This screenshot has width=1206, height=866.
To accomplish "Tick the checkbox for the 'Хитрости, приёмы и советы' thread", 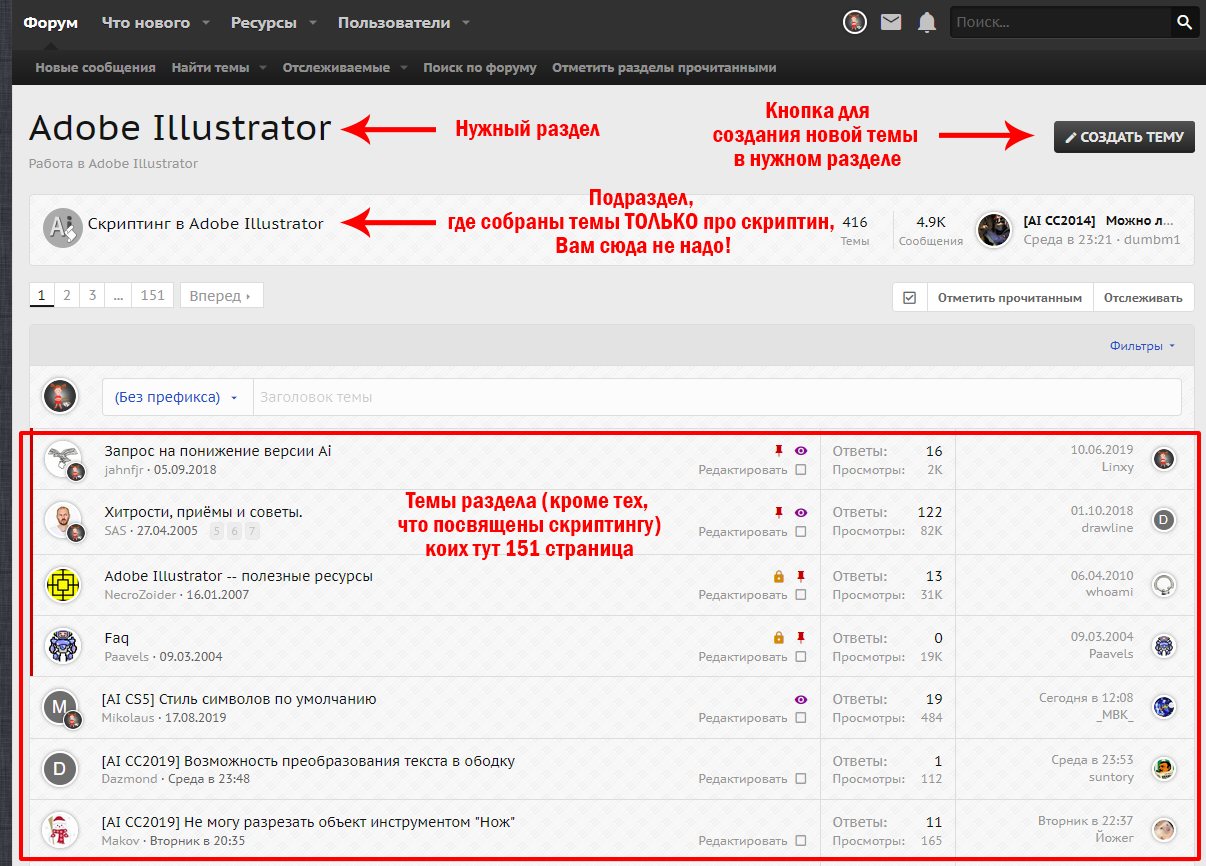I will 800,532.
